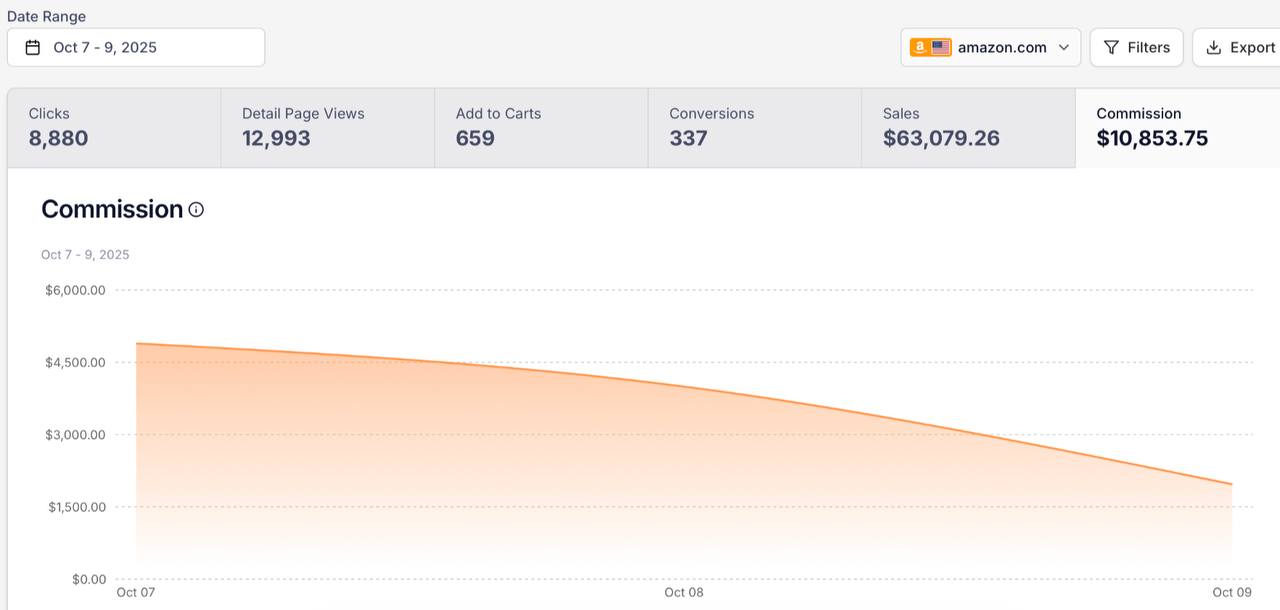This screenshot has height=610, width=1280.
Task: Open the Oct 7 - 9, 2025 date picker
Action: point(136,47)
